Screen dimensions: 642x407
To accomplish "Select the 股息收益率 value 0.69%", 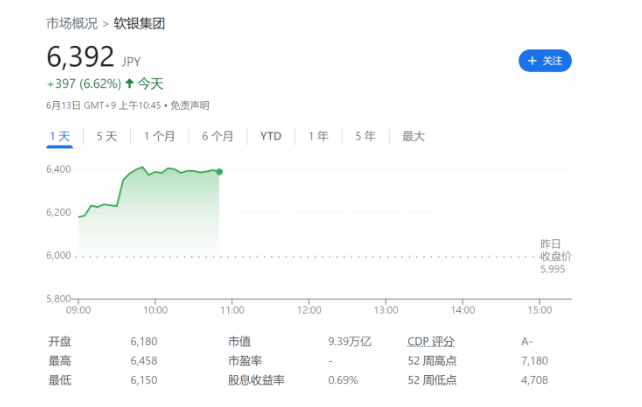I will point(343,380).
